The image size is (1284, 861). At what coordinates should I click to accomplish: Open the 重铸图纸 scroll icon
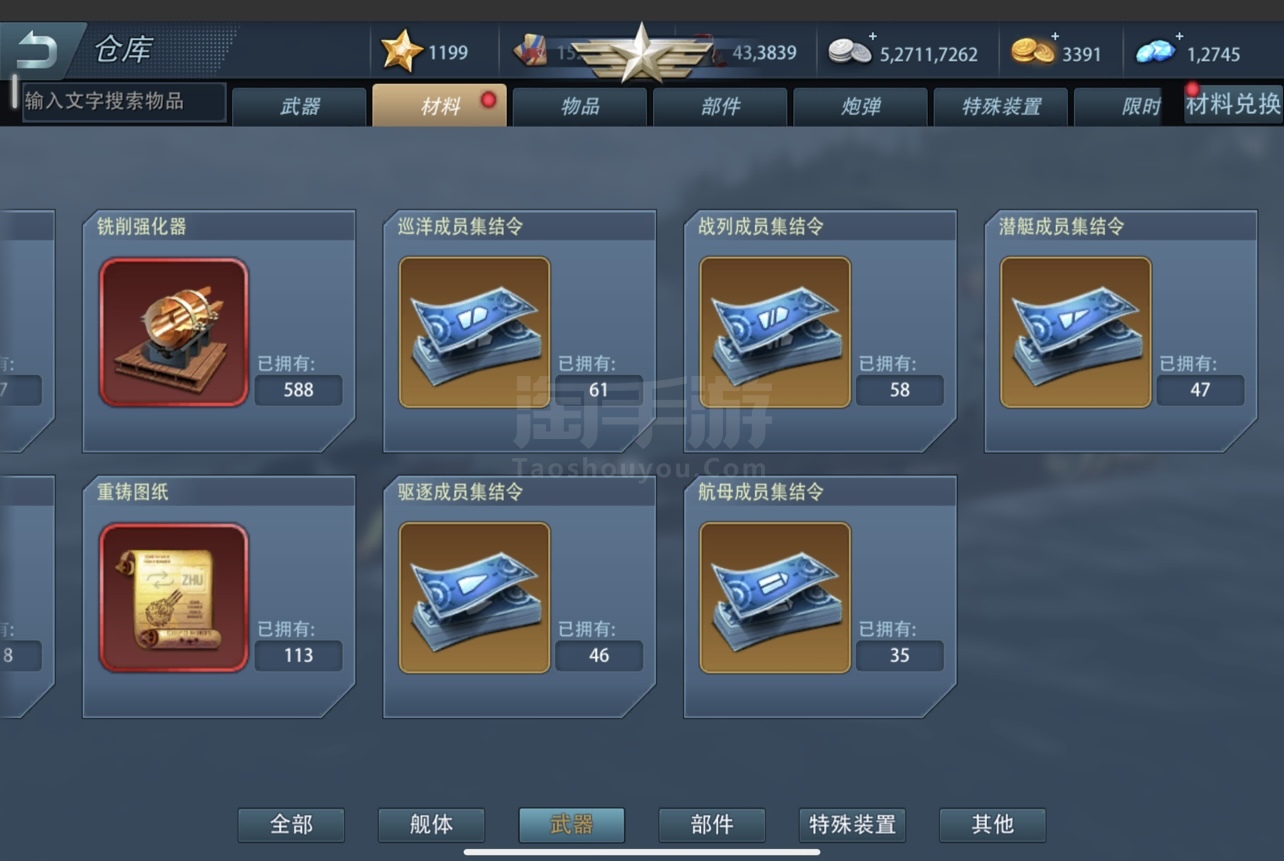tap(174, 598)
